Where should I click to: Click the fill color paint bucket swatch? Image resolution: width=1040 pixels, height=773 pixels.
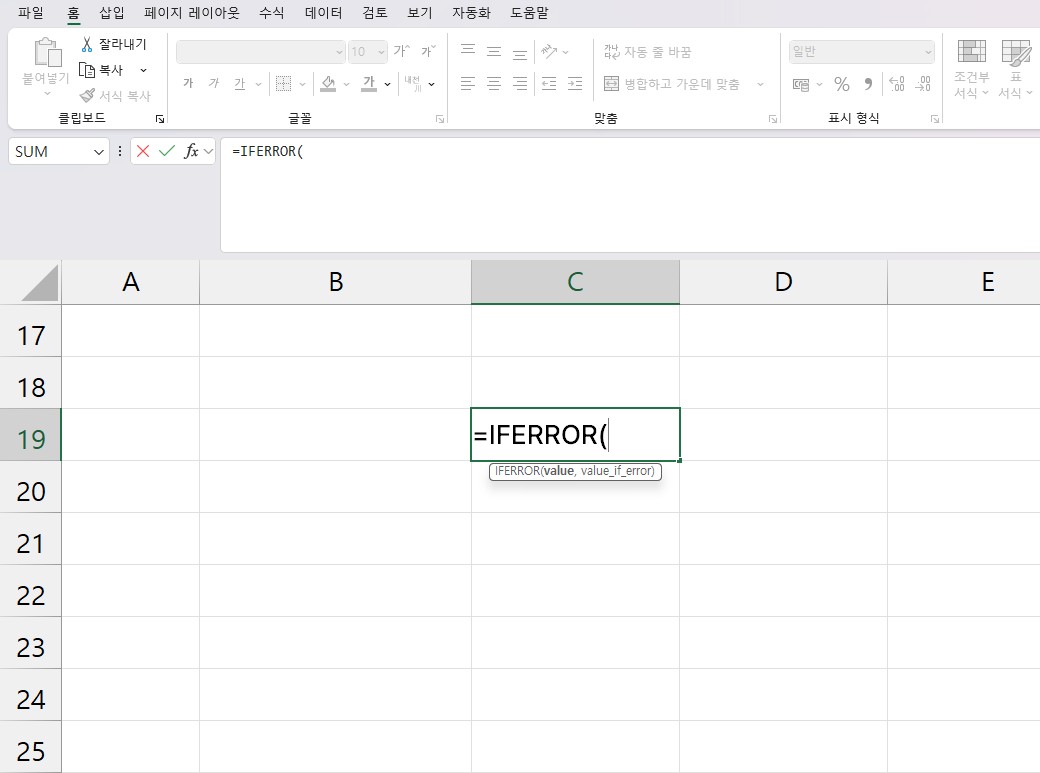click(328, 84)
